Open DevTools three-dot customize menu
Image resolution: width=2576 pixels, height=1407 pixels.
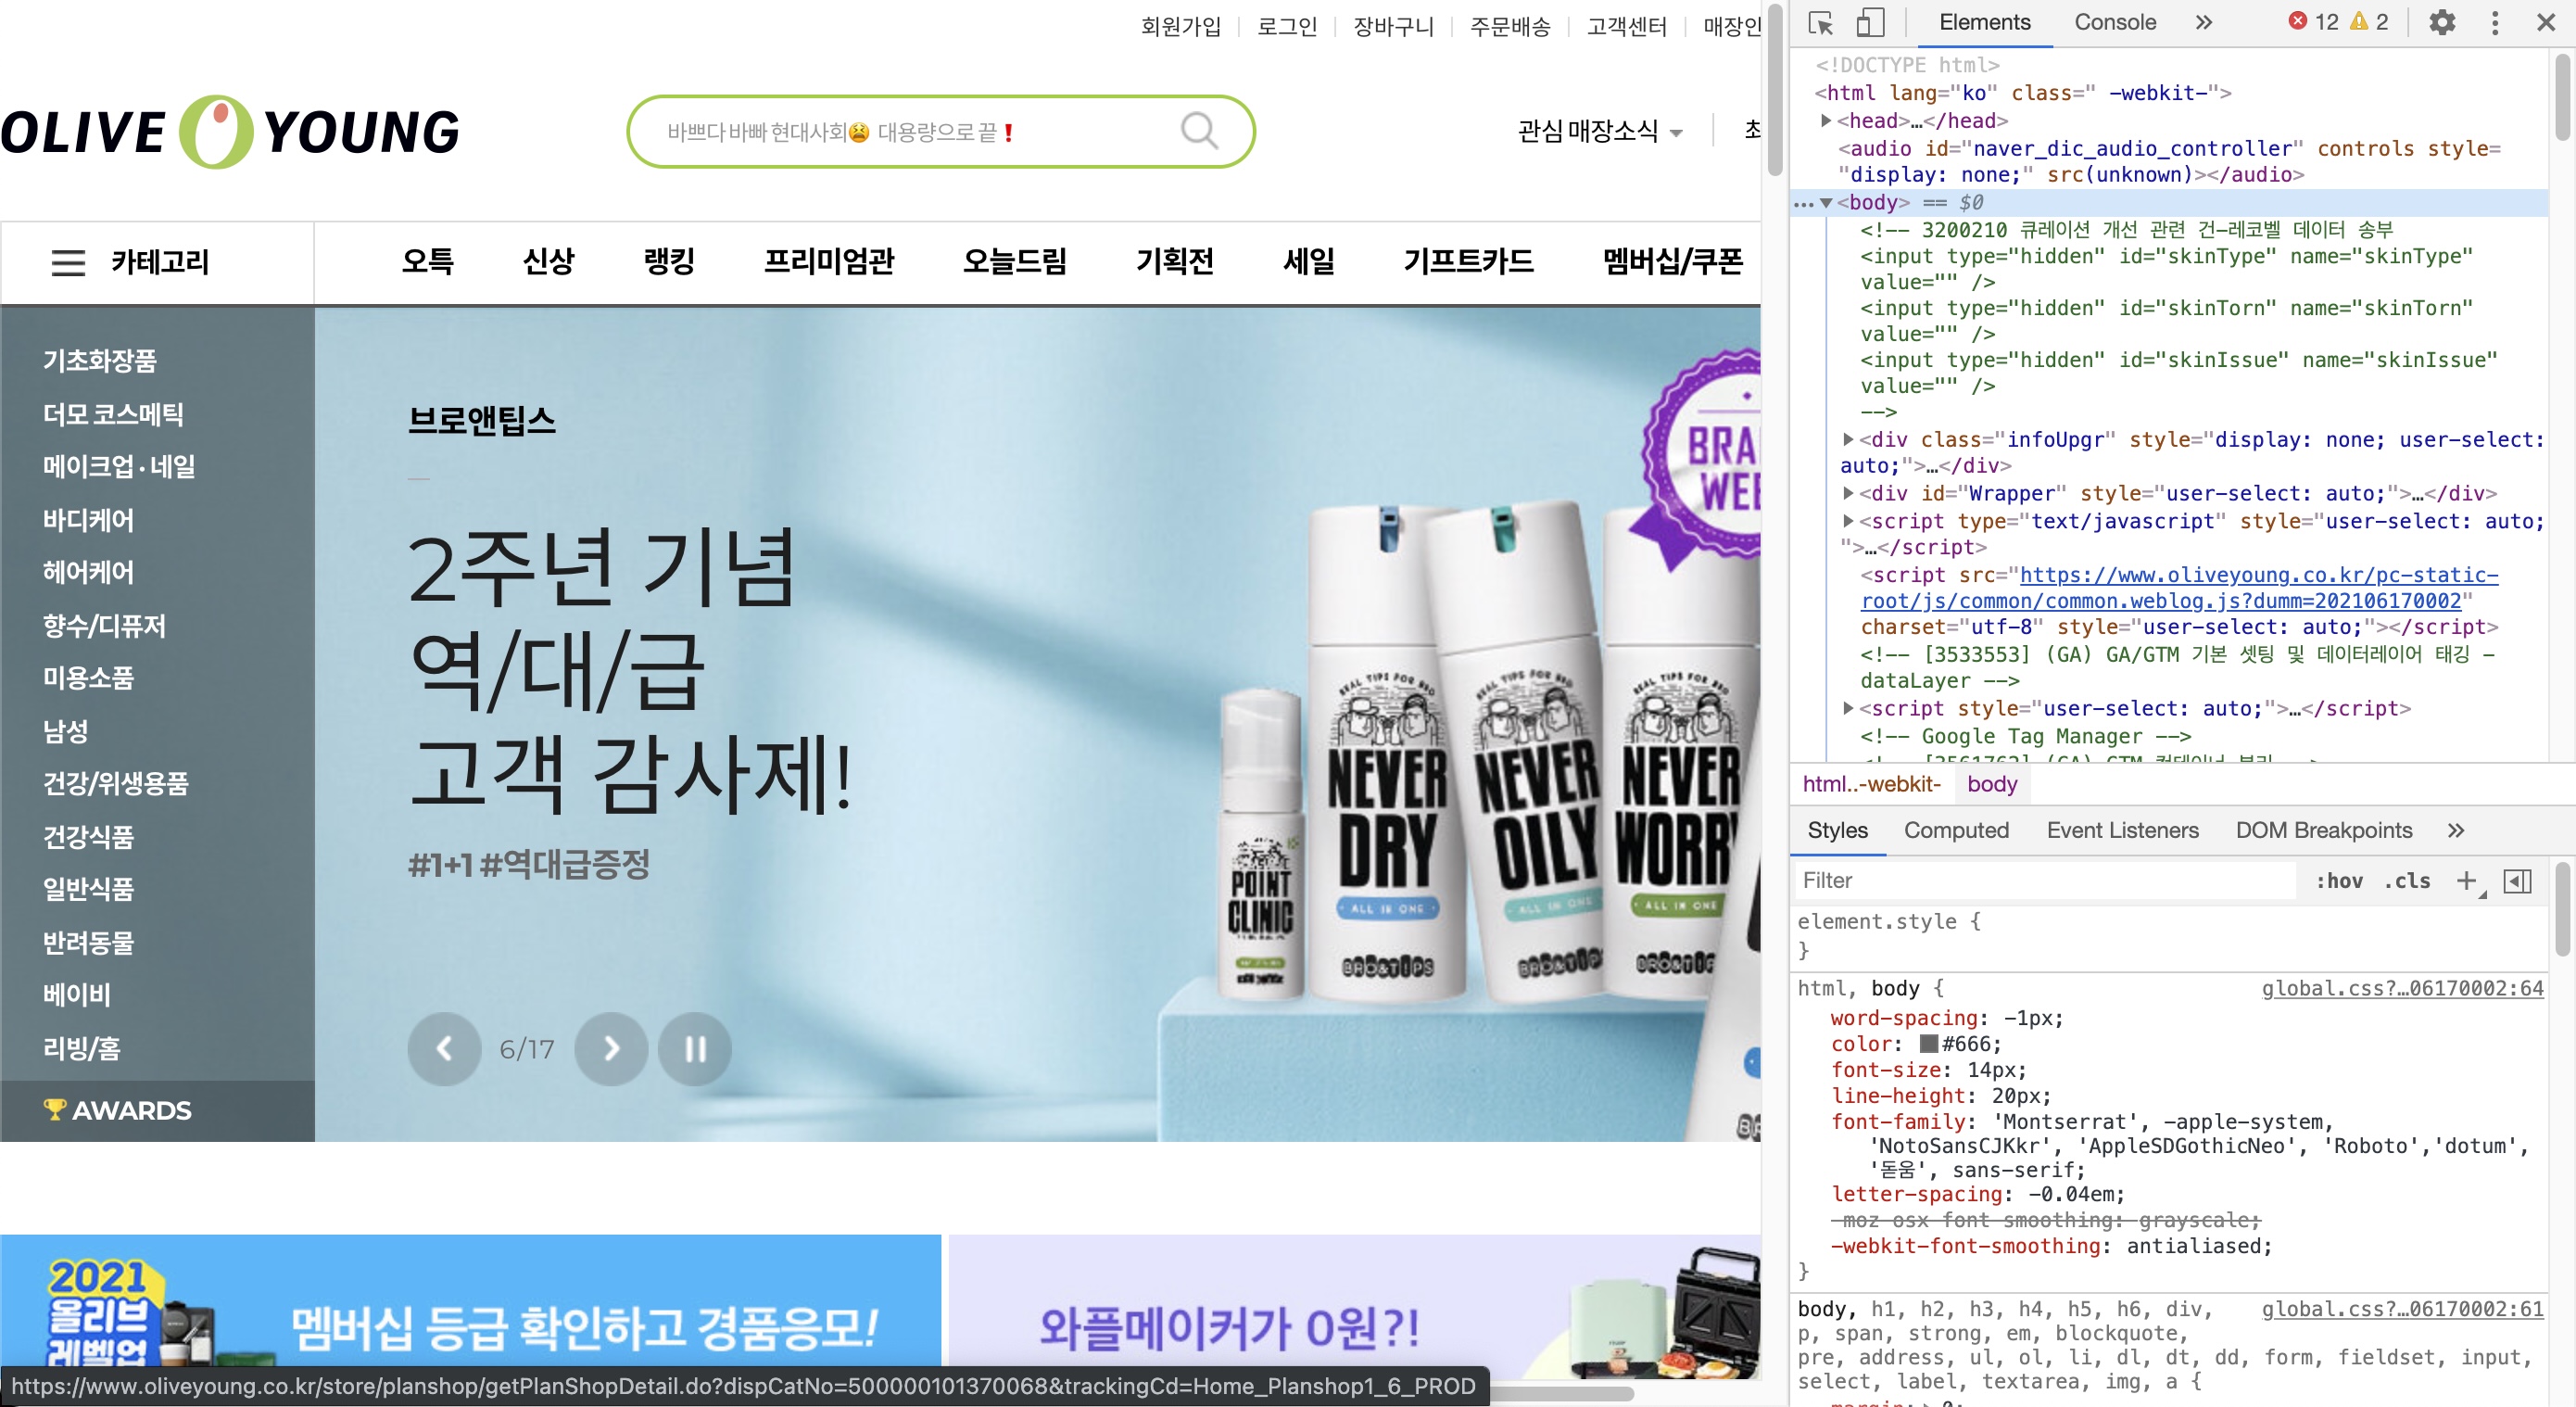[2494, 22]
